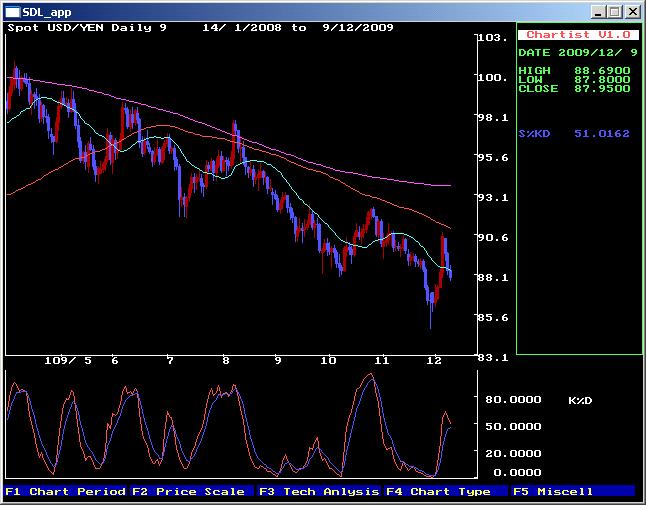Click the DATE 2009/12/ 9 readout

coord(578,53)
